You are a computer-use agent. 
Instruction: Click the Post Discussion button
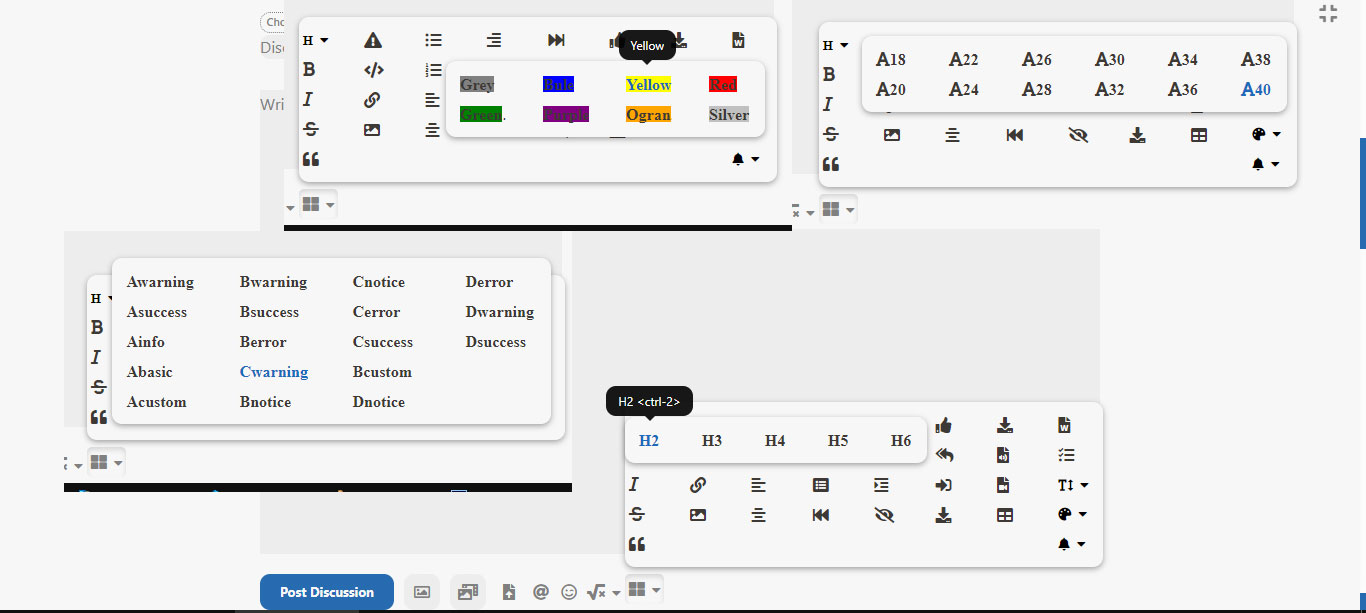pos(327,592)
